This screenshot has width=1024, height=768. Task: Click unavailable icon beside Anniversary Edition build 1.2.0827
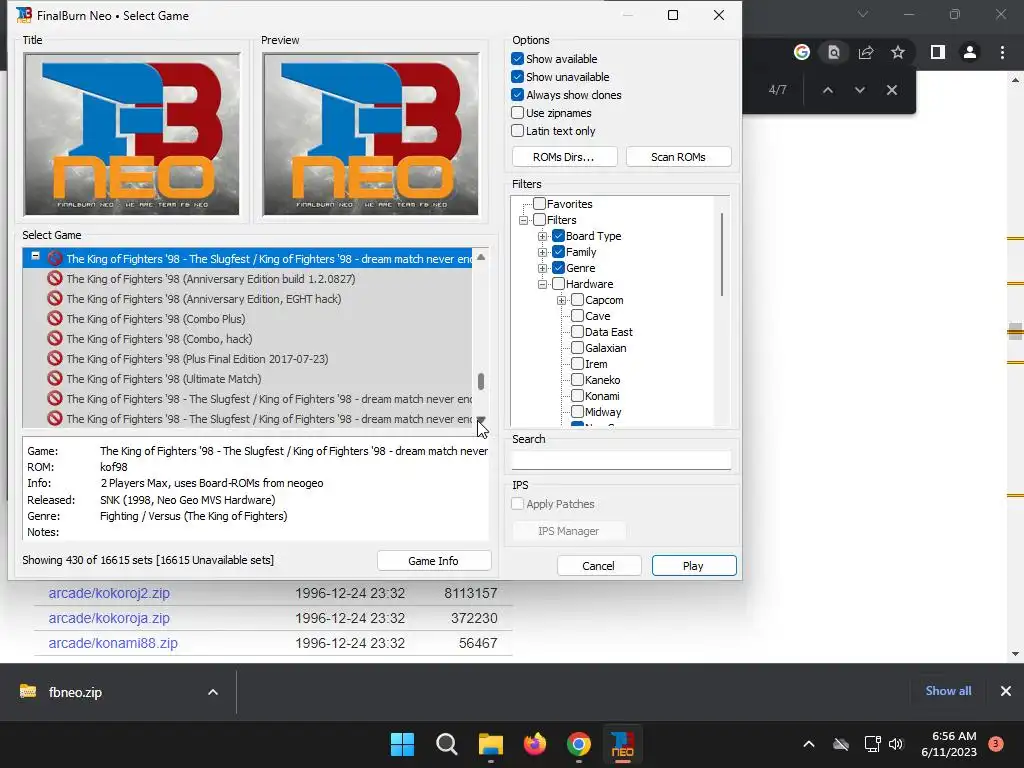(55, 279)
